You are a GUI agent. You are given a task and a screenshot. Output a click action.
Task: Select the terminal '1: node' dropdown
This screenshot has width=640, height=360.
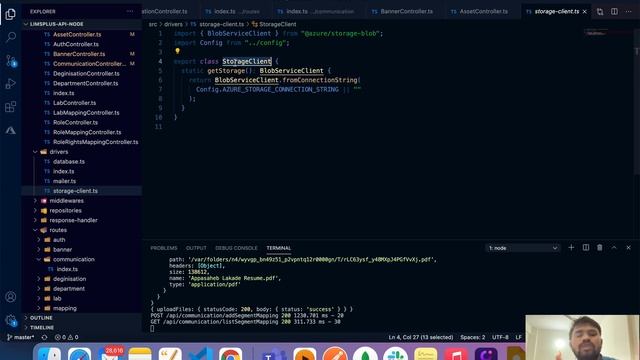pos(523,248)
